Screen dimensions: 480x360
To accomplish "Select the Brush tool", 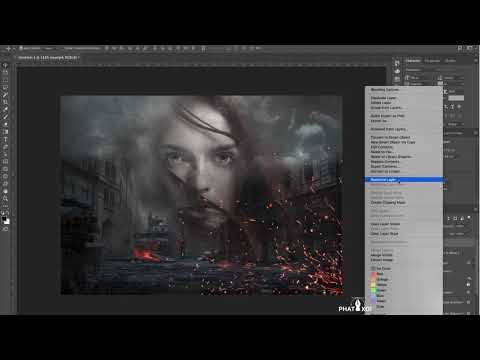I will coord(5,116).
